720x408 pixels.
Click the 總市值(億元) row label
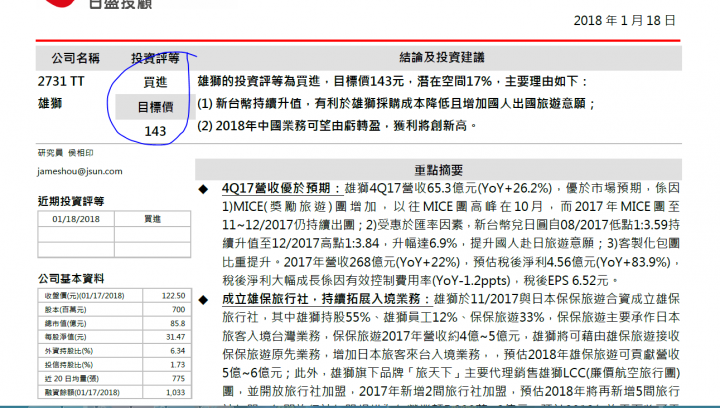[x=65, y=324]
